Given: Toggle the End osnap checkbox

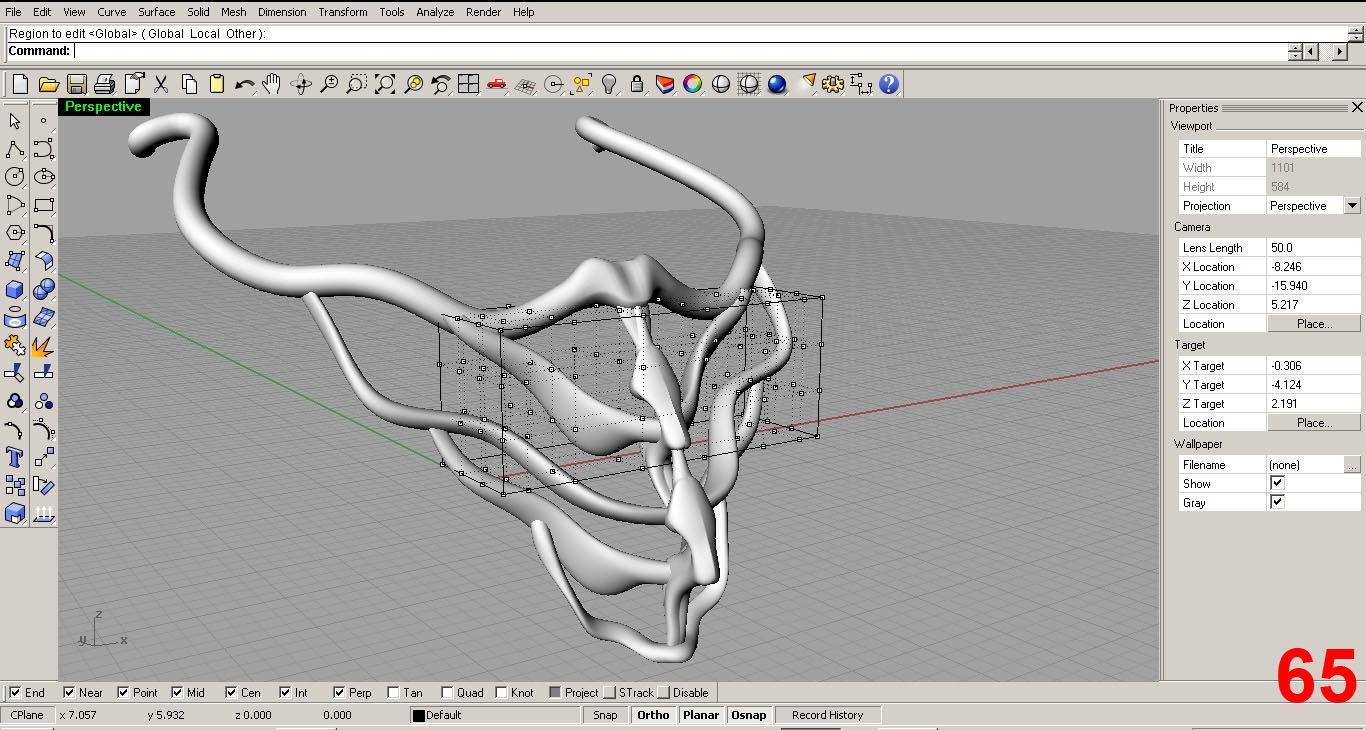Looking at the screenshot, I should pos(15,692).
